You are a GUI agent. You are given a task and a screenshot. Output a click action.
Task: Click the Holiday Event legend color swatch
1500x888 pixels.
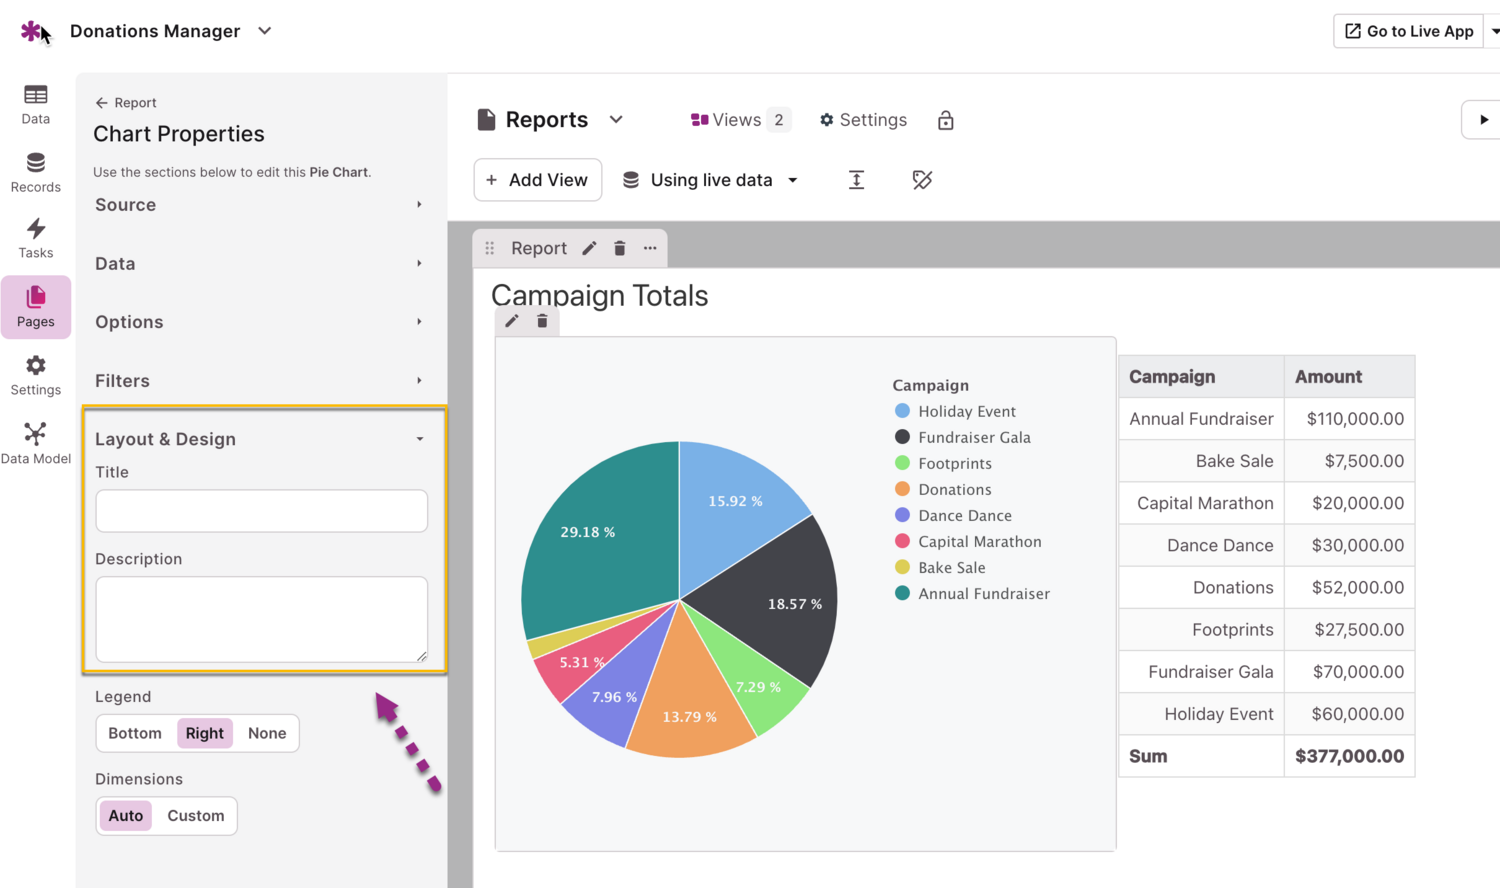[x=902, y=411]
